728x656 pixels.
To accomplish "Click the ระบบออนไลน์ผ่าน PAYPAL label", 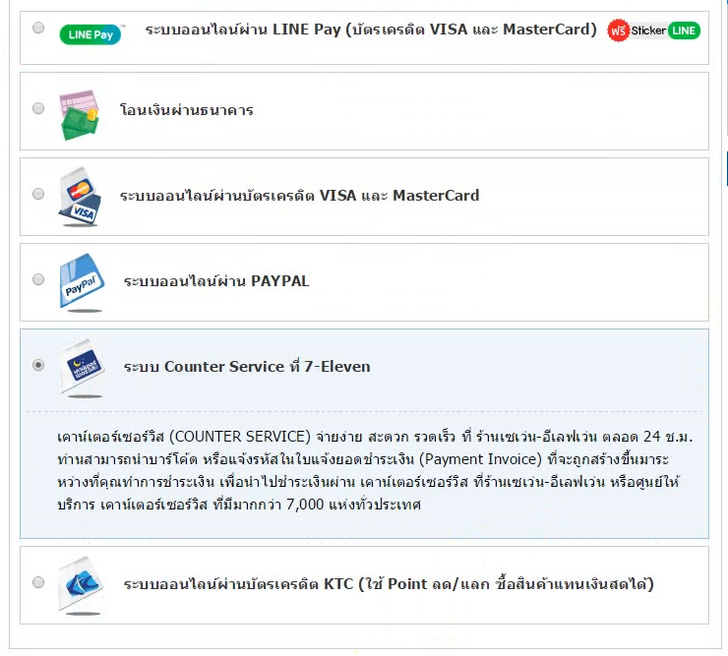I will click(x=216, y=281).
